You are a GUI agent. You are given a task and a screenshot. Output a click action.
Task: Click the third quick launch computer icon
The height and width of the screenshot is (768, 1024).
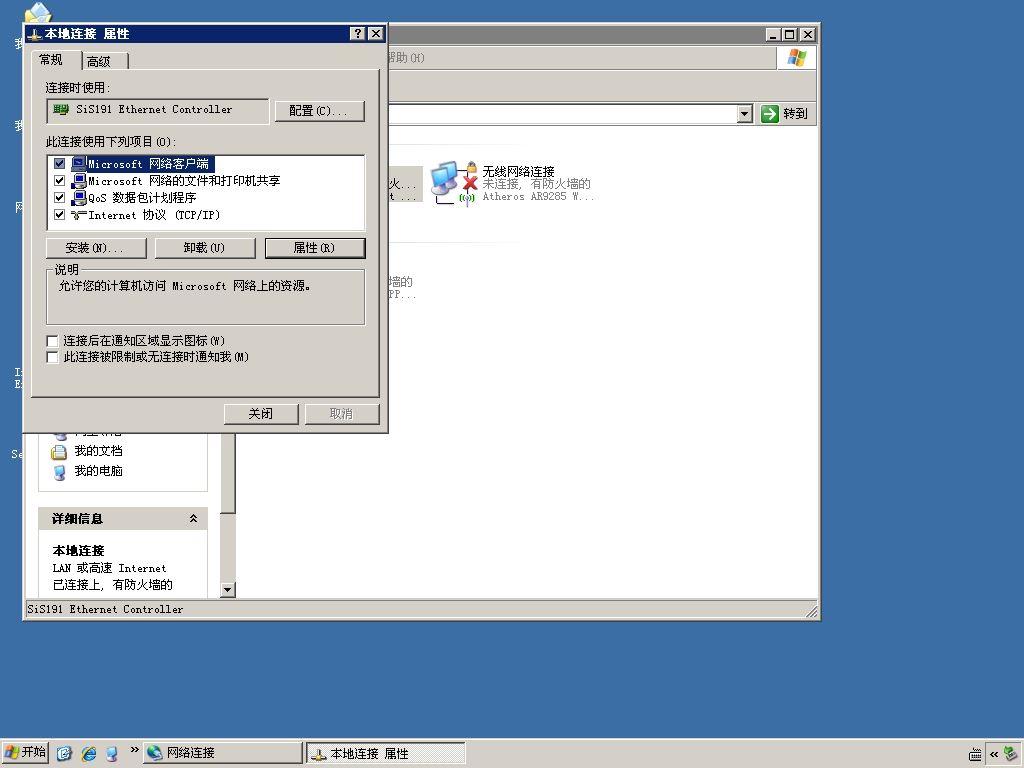[x=112, y=753]
